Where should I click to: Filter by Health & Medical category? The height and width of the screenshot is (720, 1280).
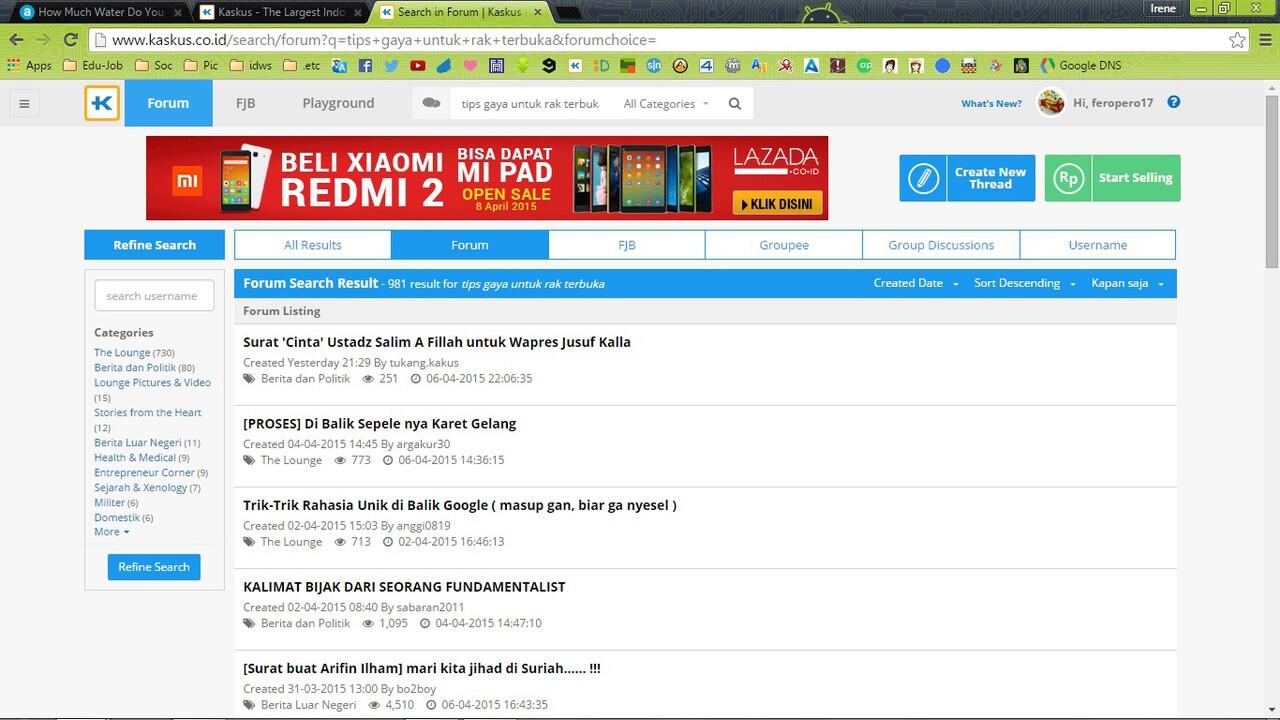pyautogui.click(x=135, y=458)
